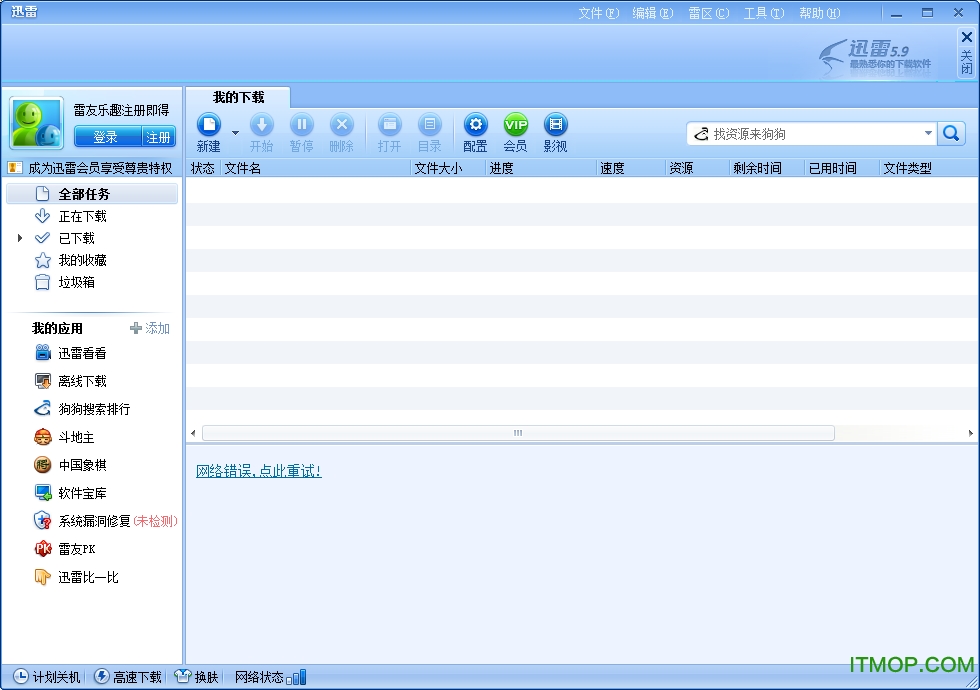The width and height of the screenshot is (980, 690).
Task: Click the VIP 会员 icon
Action: click(516, 125)
